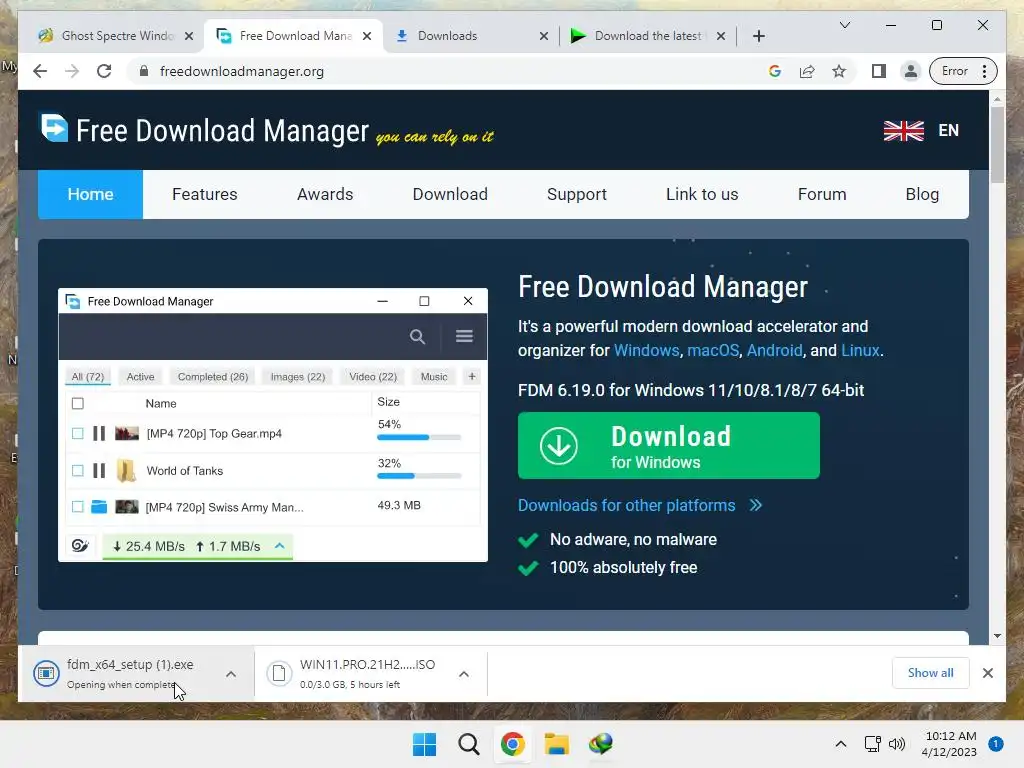The image size is (1024, 768).
Task: Open fdm_x64_setup (1).exe download options chevron
Action: coord(231,674)
